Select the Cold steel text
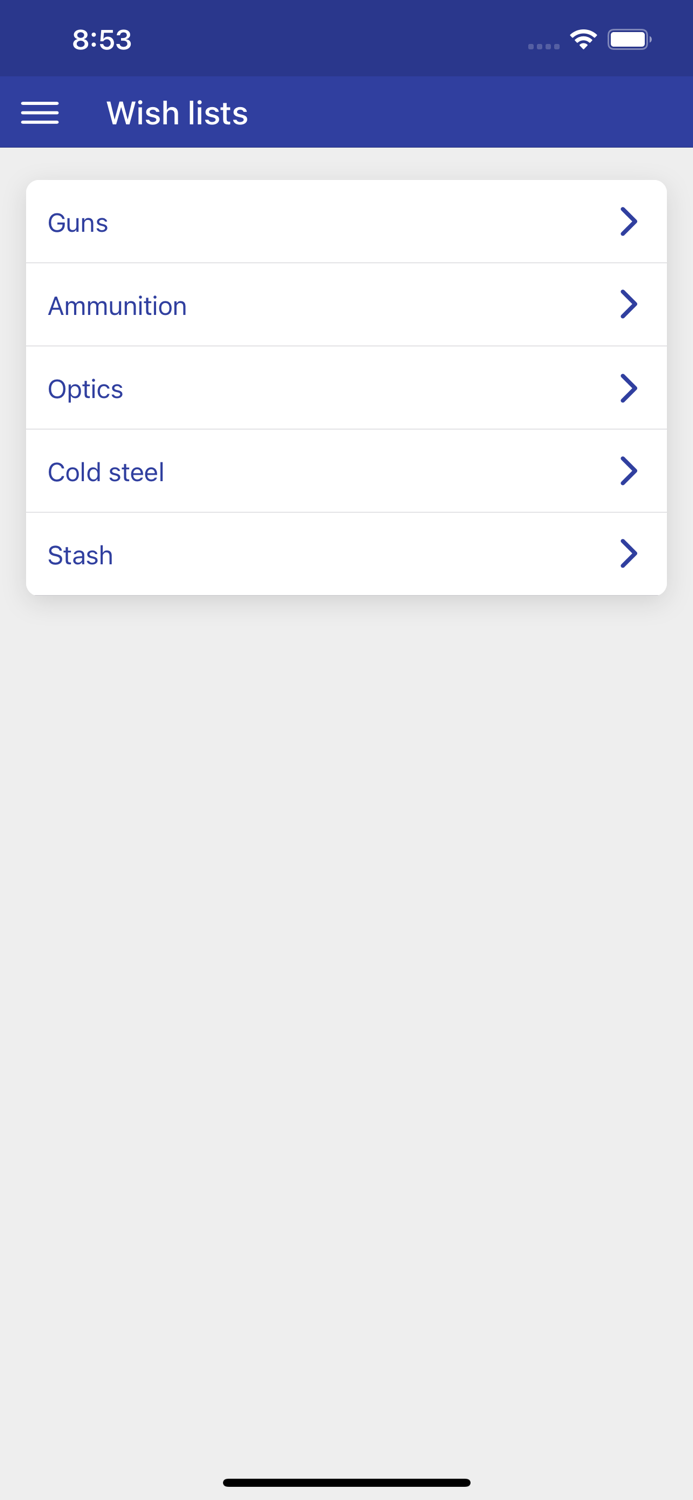The image size is (693, 1500). (106, 472)
